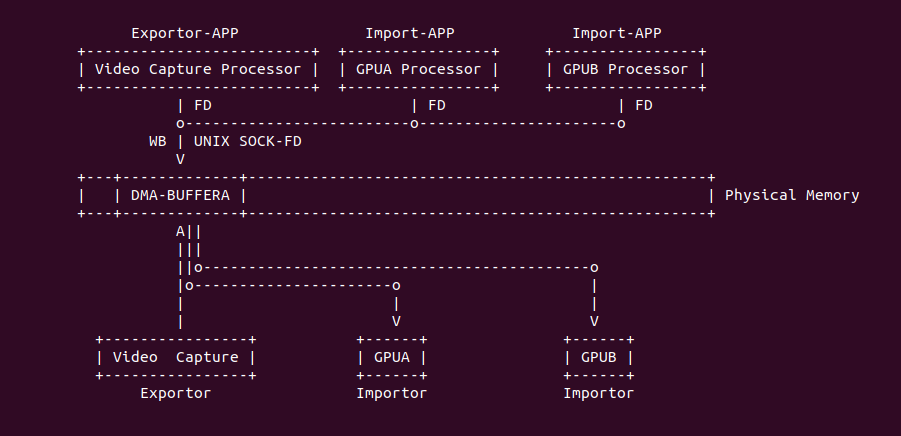901x436 pixels.
Task: Select the bottom Video Capture box
Action: pyautogui.click(x=176, y=357)
